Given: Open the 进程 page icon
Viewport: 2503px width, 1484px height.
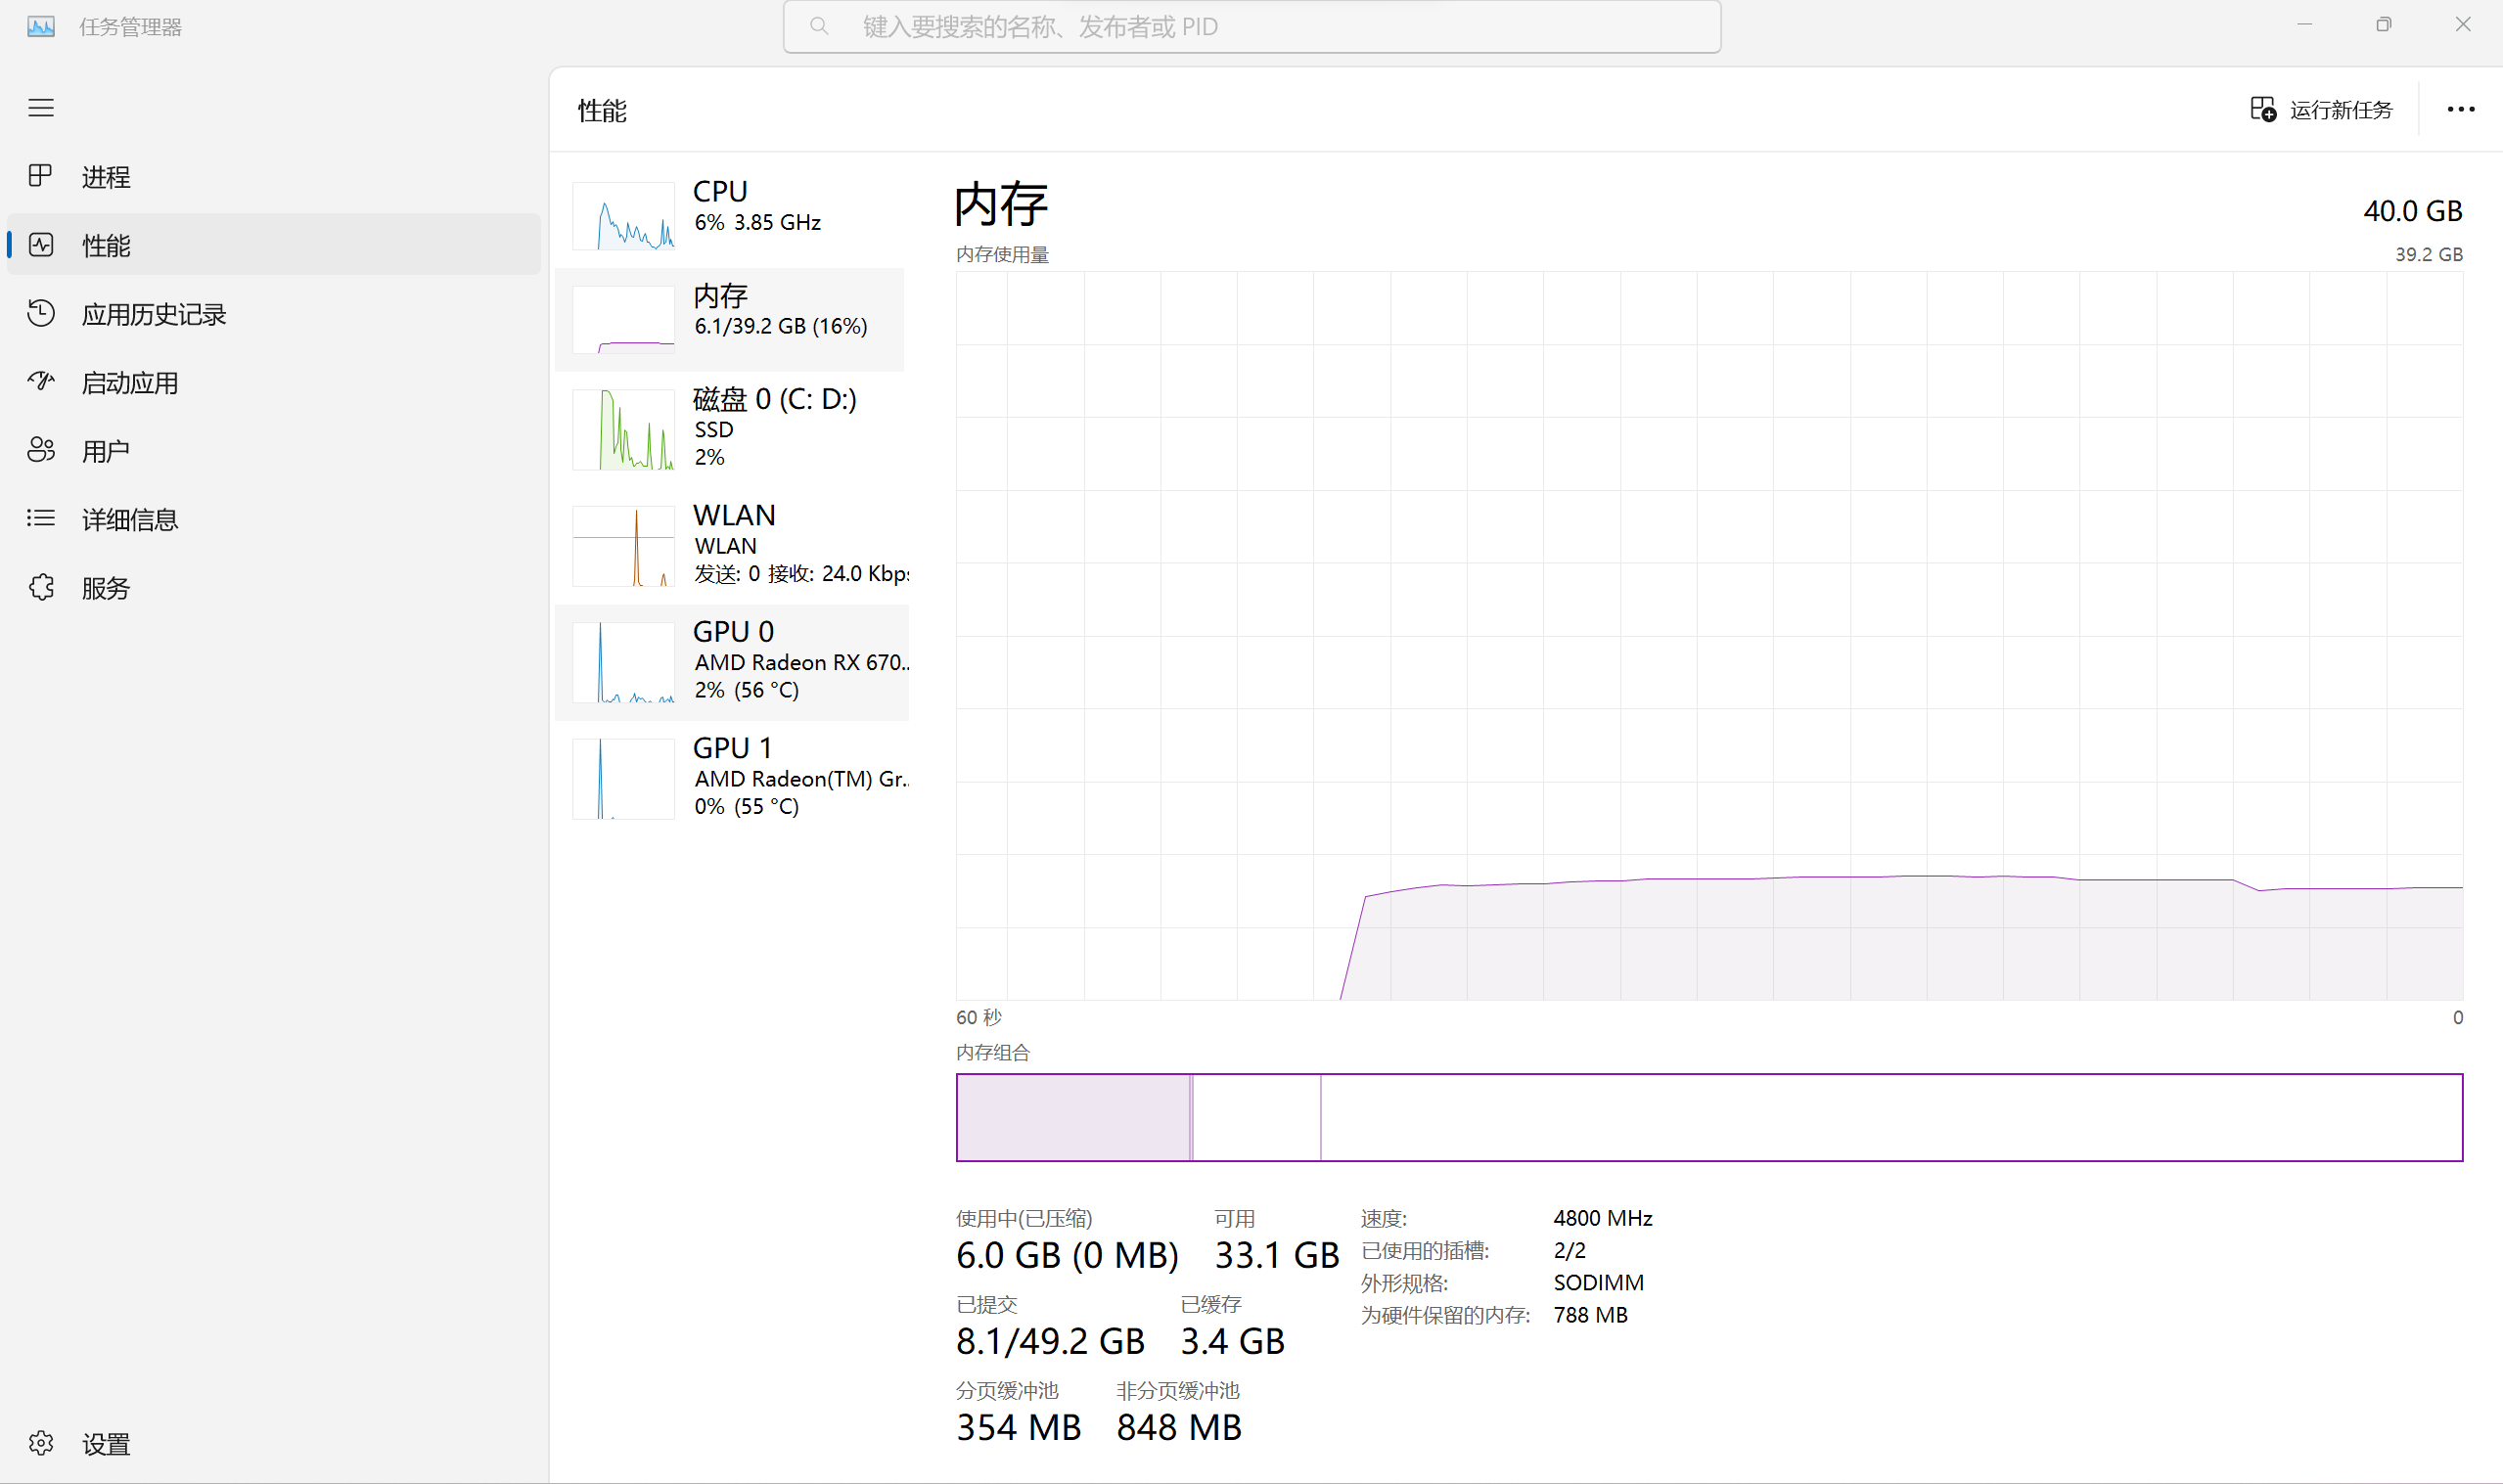Looking at the screenshot, I should [x=41, y=176].
